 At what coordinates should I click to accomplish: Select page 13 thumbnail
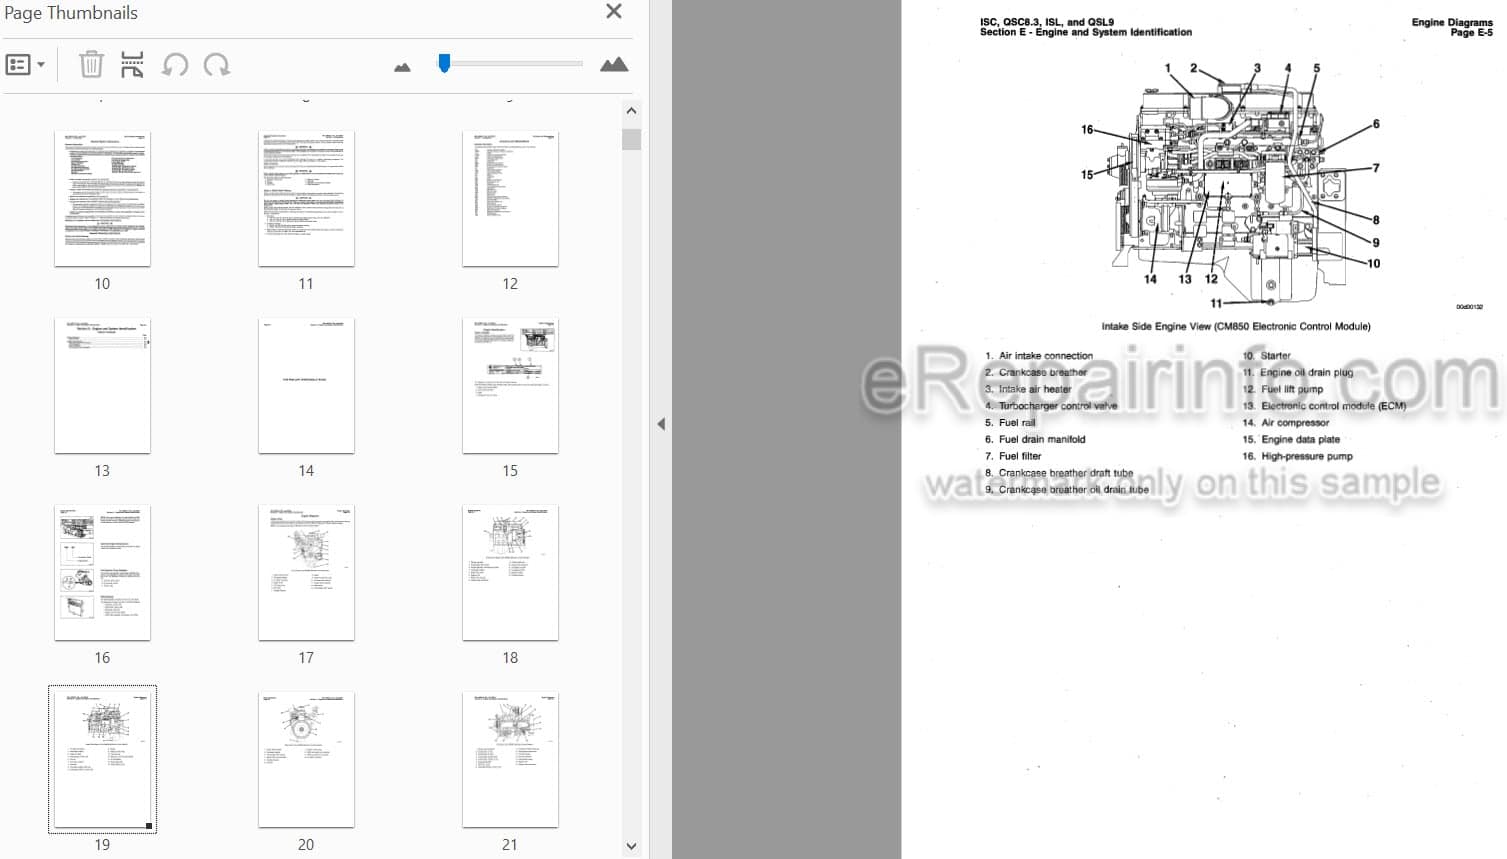tap(102, 386)
